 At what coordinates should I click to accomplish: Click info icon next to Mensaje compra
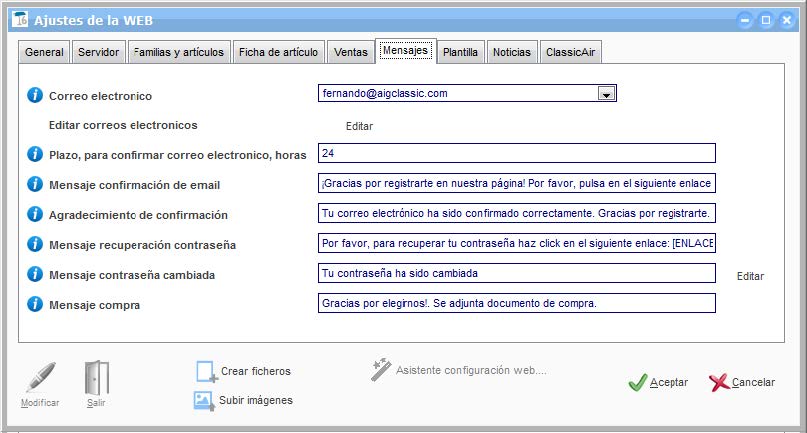tap(35, 304)
